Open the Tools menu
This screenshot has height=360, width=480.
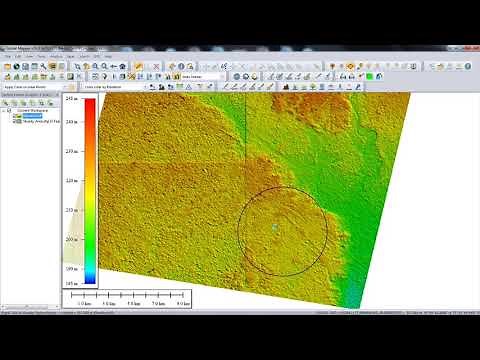[x=41, y=56]
